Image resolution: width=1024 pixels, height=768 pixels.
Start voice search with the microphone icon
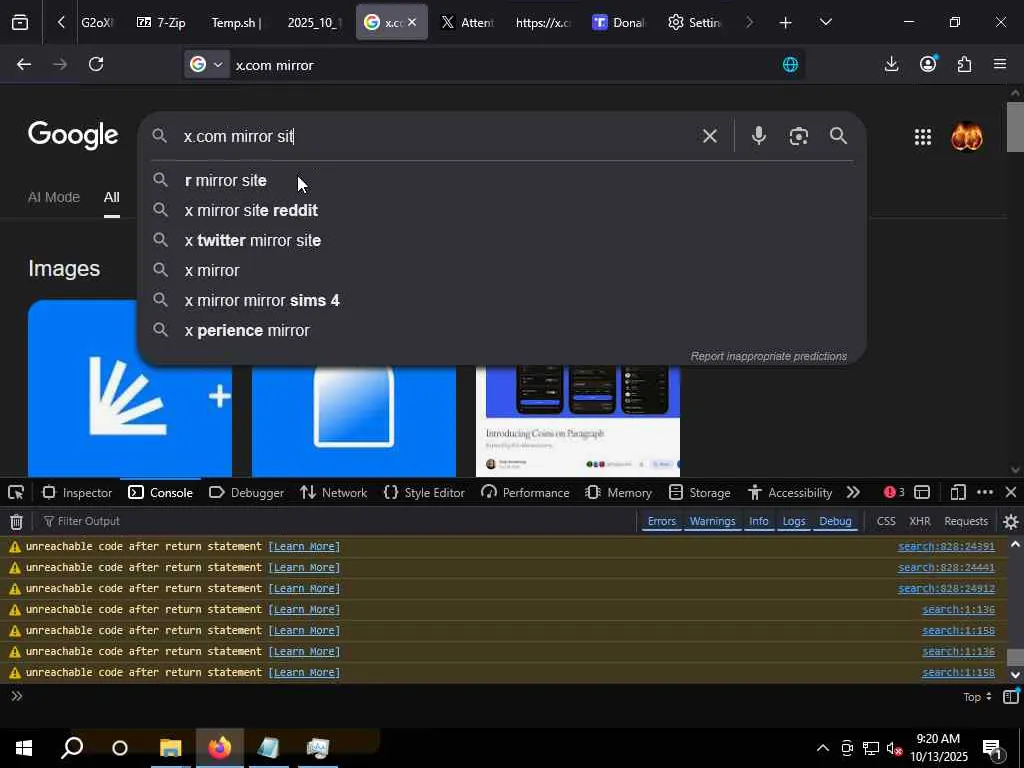point(758,136)
